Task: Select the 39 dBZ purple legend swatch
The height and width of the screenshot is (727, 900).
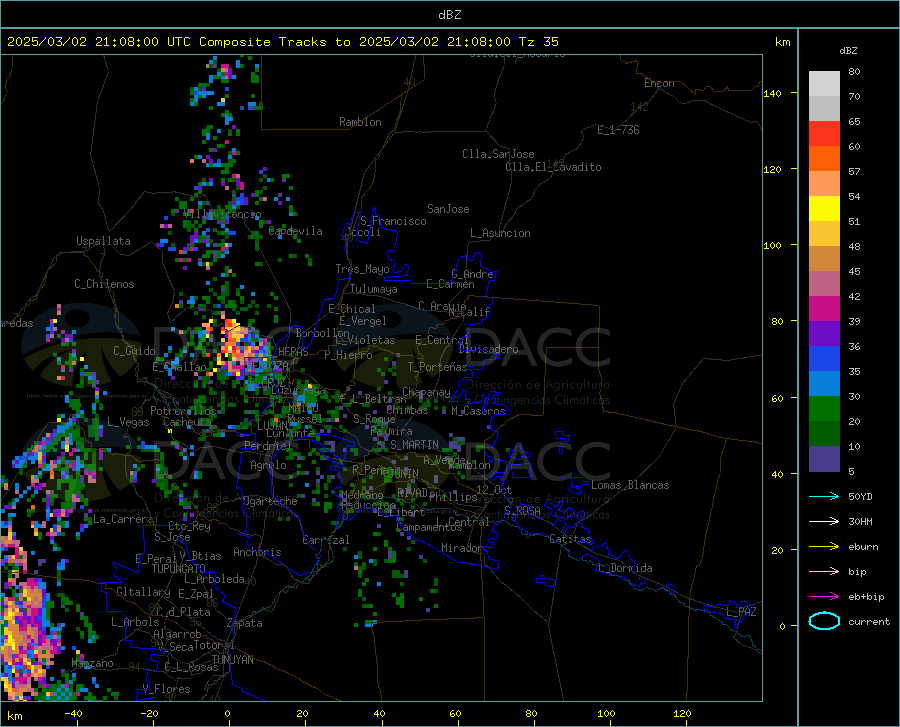Action: [x=824, y=333]
